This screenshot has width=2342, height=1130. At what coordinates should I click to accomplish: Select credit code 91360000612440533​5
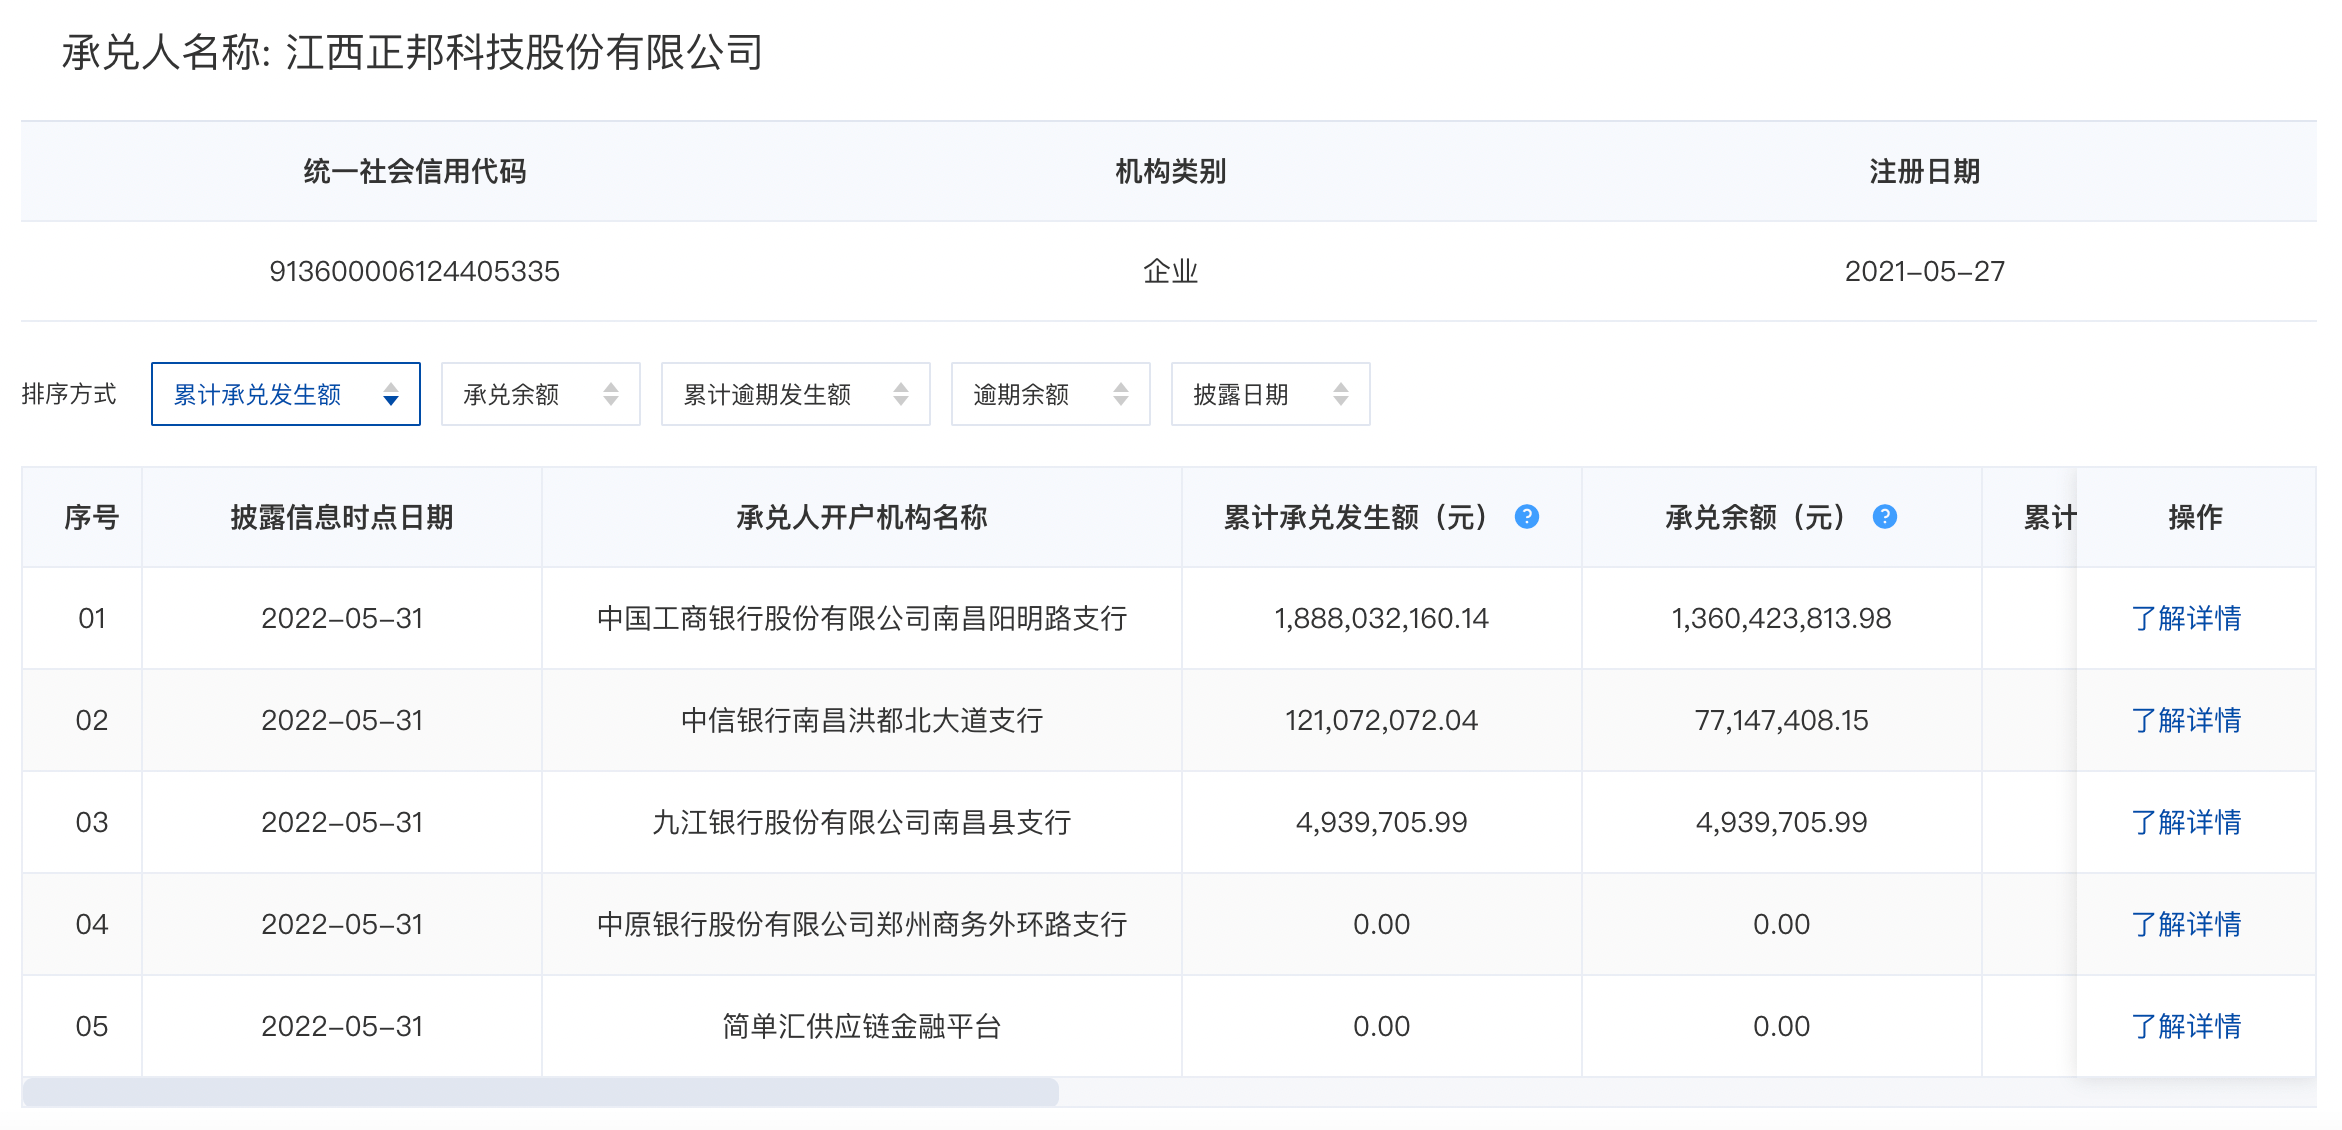414,271
